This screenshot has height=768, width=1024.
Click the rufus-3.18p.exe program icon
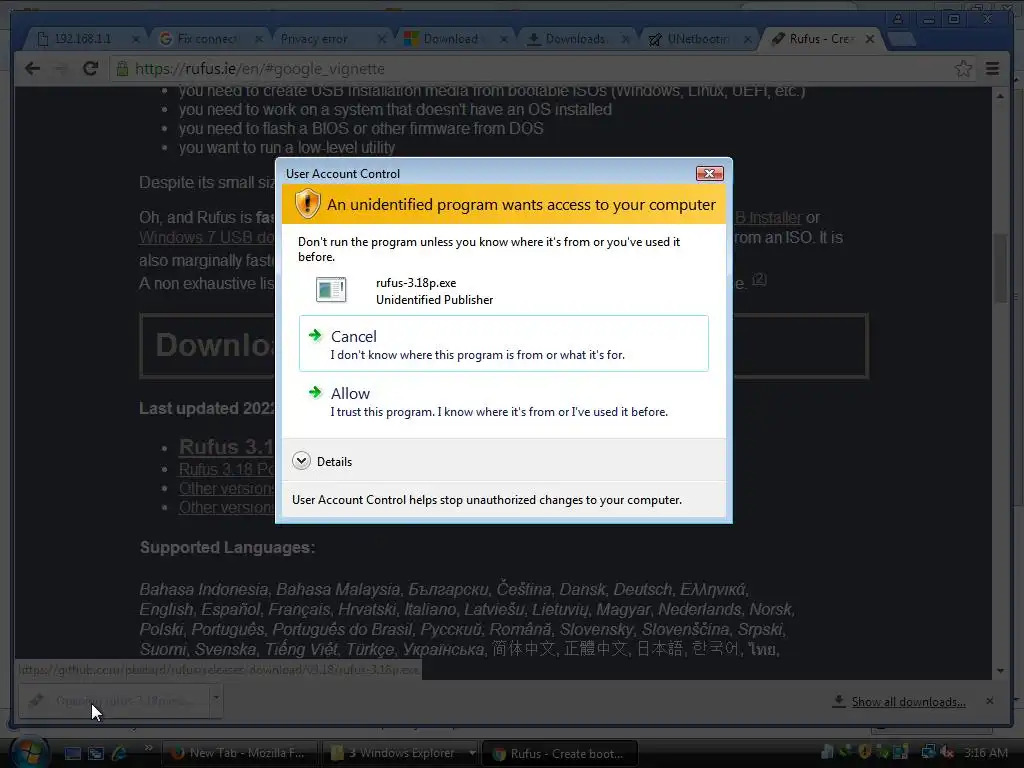coord(330,289)
